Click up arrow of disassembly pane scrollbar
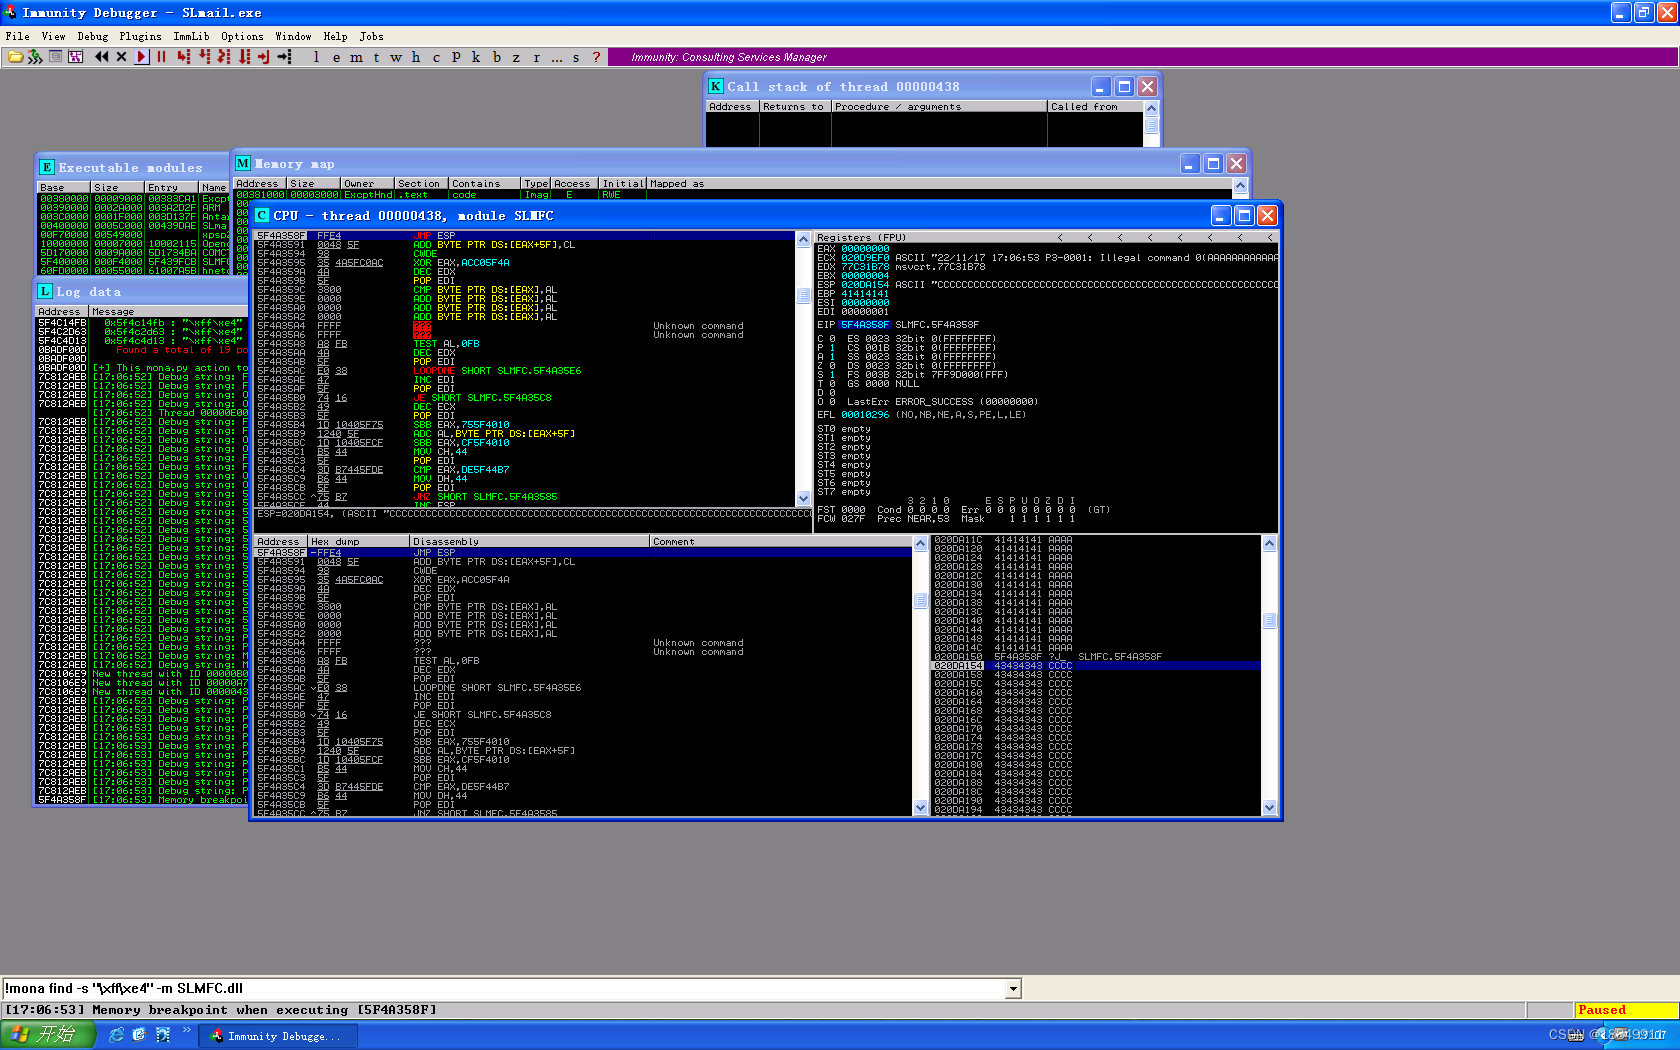Image resolution: width=1680 pixels, height=1050 pixels. tap(803, 239)
